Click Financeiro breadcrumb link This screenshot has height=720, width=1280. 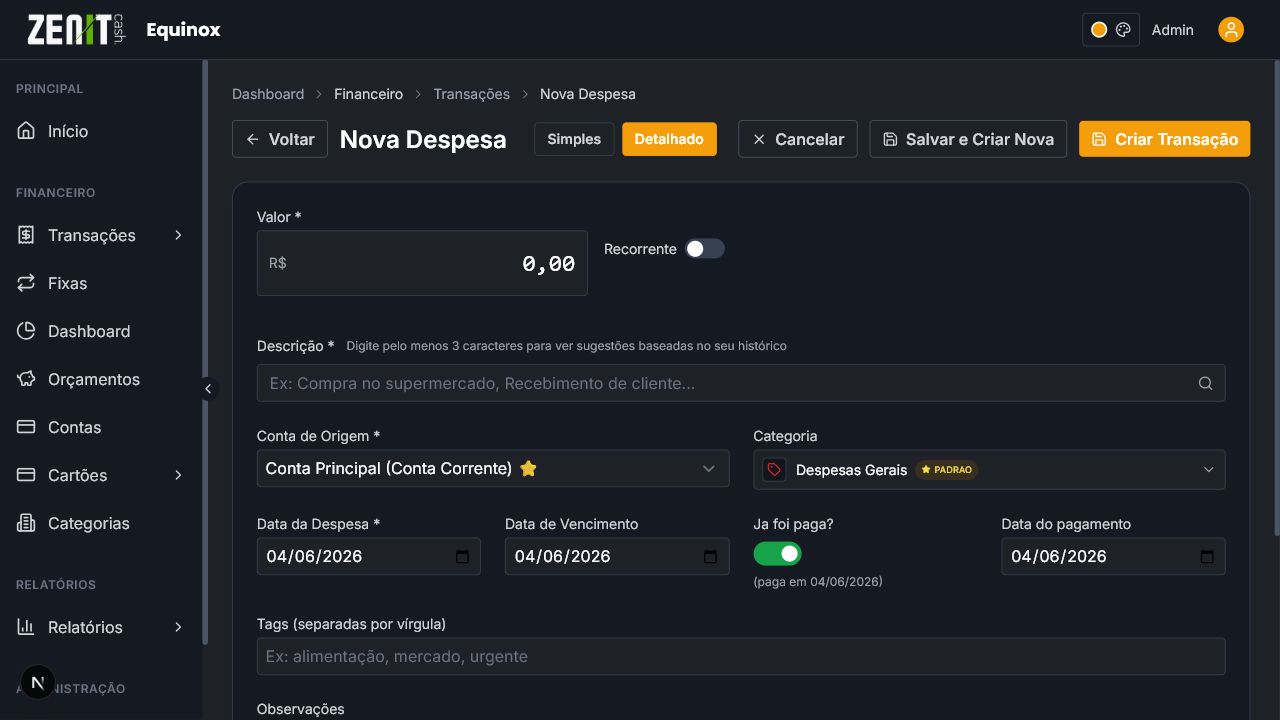[x=368, y=94]
